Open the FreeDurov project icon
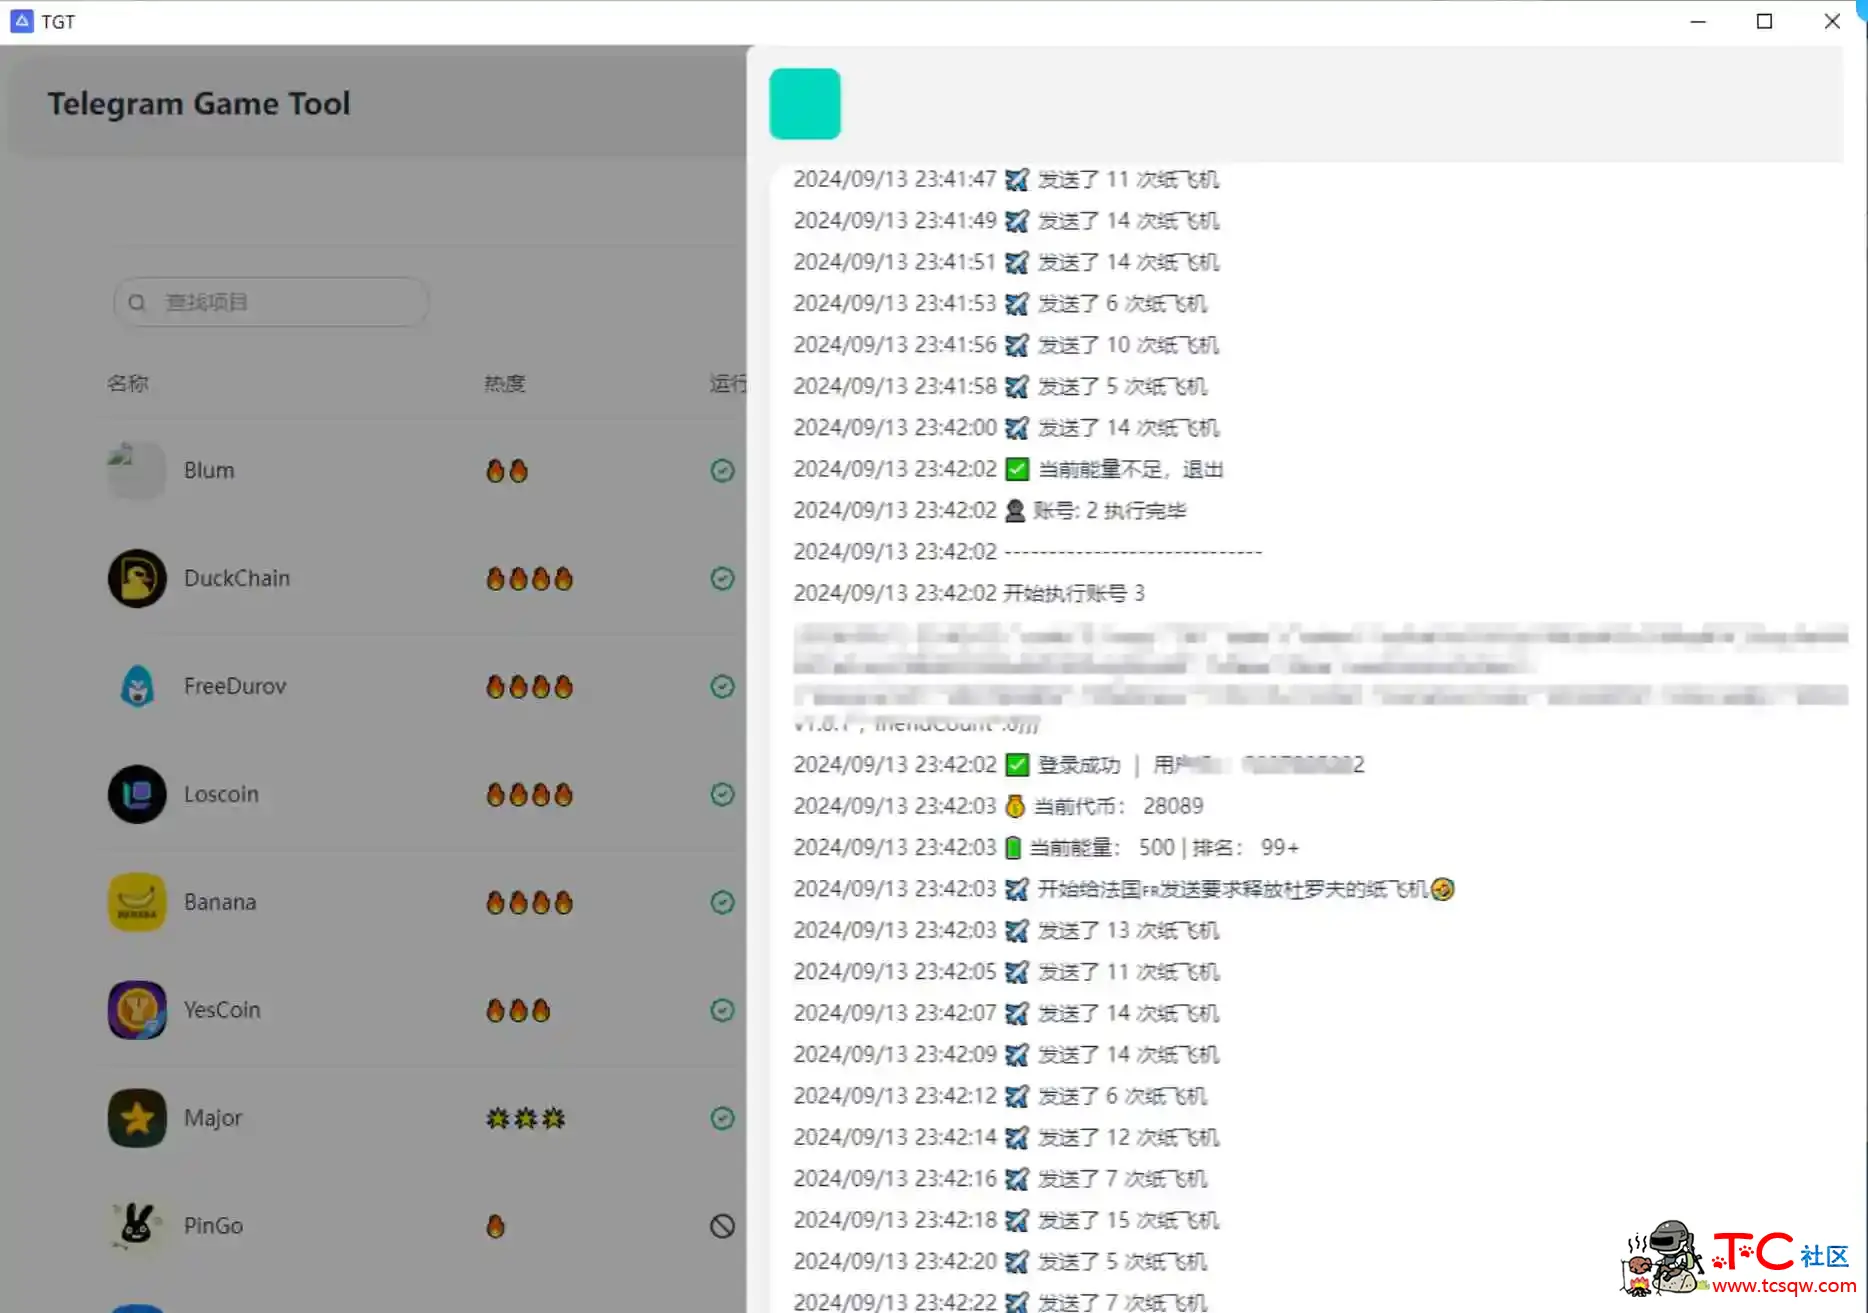1868x1313 pixels. click(x=137, y=686)
